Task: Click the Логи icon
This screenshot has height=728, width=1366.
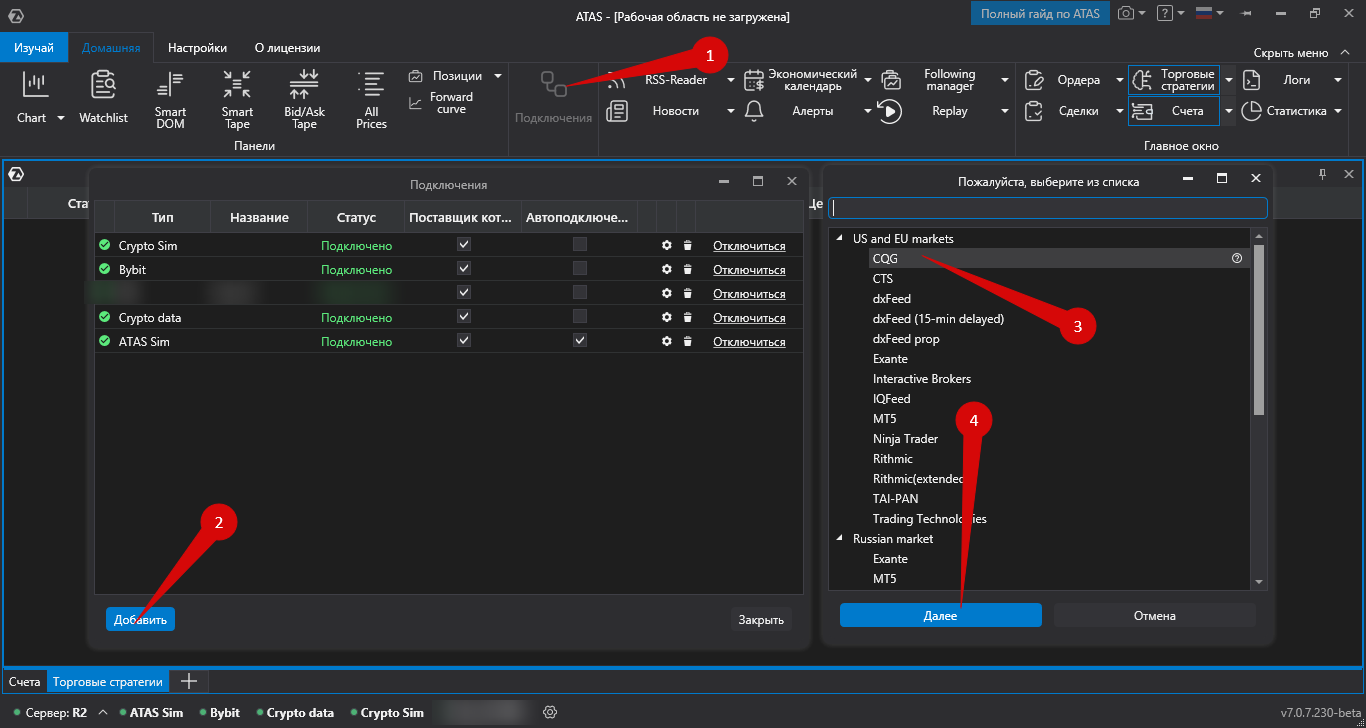Action: [x=1252, y=80]
